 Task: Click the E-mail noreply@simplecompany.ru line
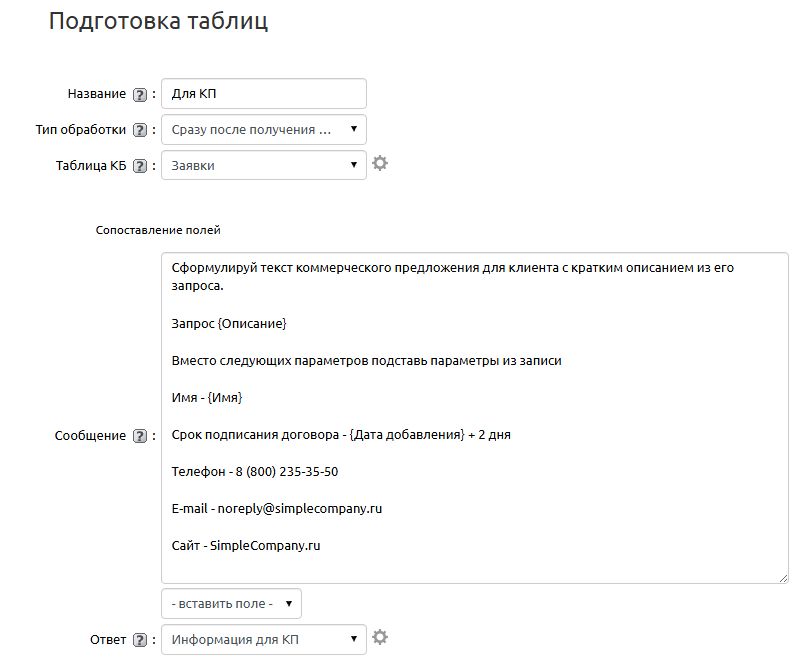click(x=277, y=509)
